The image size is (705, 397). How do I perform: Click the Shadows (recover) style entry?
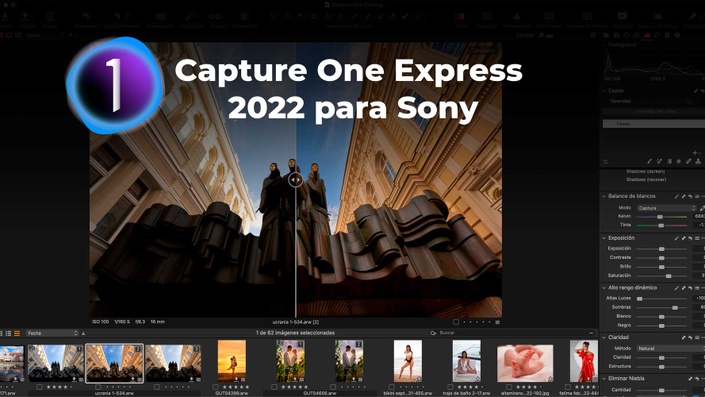[x=646, y=179]
